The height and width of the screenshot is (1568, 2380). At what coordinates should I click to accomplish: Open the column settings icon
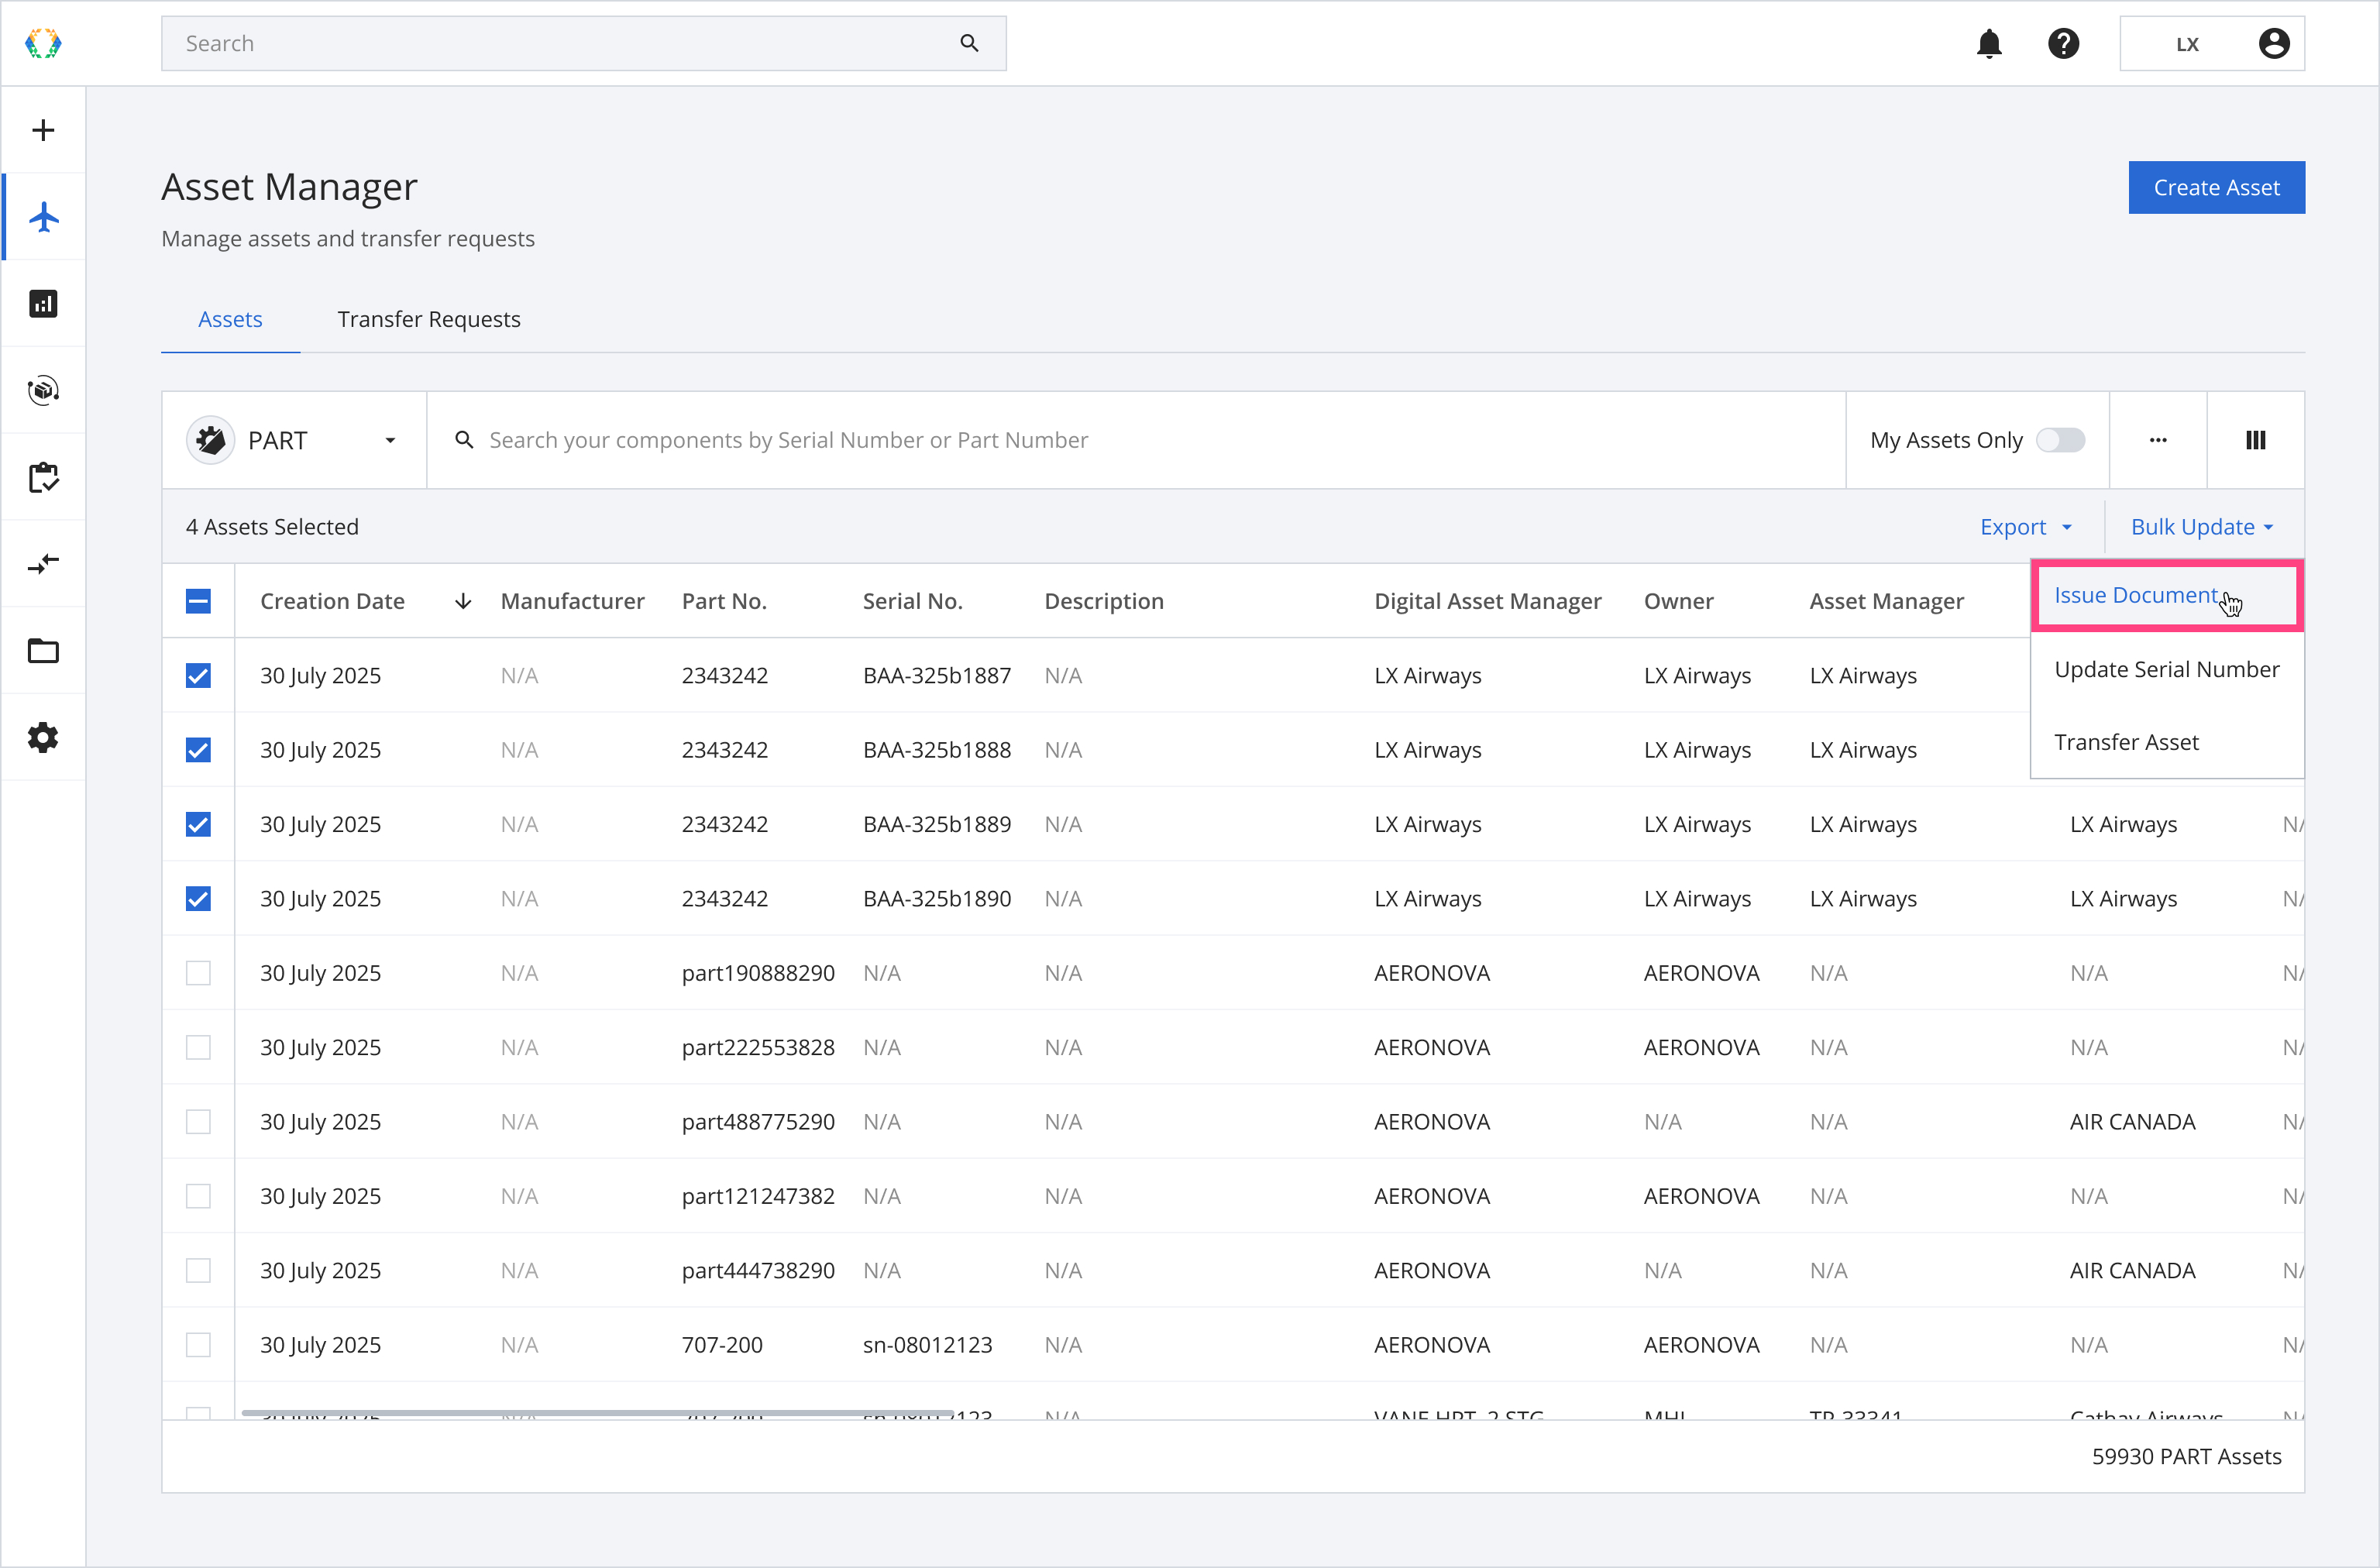(x=2256, y=440)
